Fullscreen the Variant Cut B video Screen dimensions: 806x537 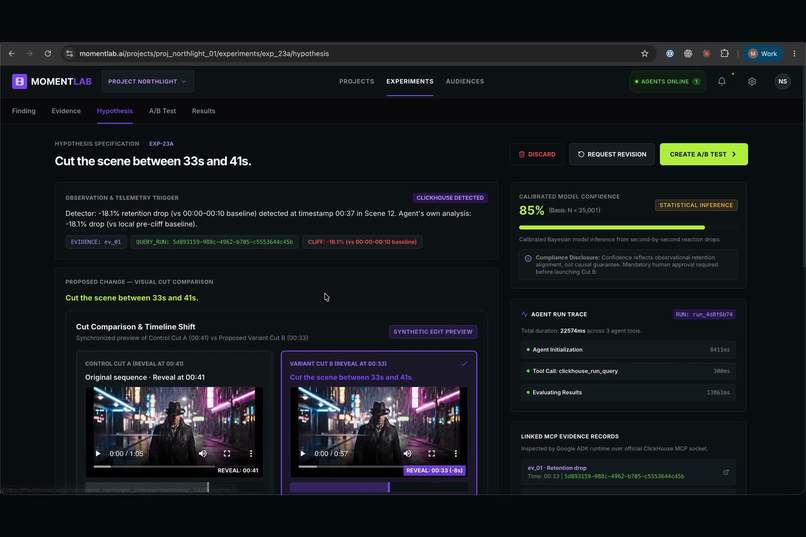coord(431,454)
